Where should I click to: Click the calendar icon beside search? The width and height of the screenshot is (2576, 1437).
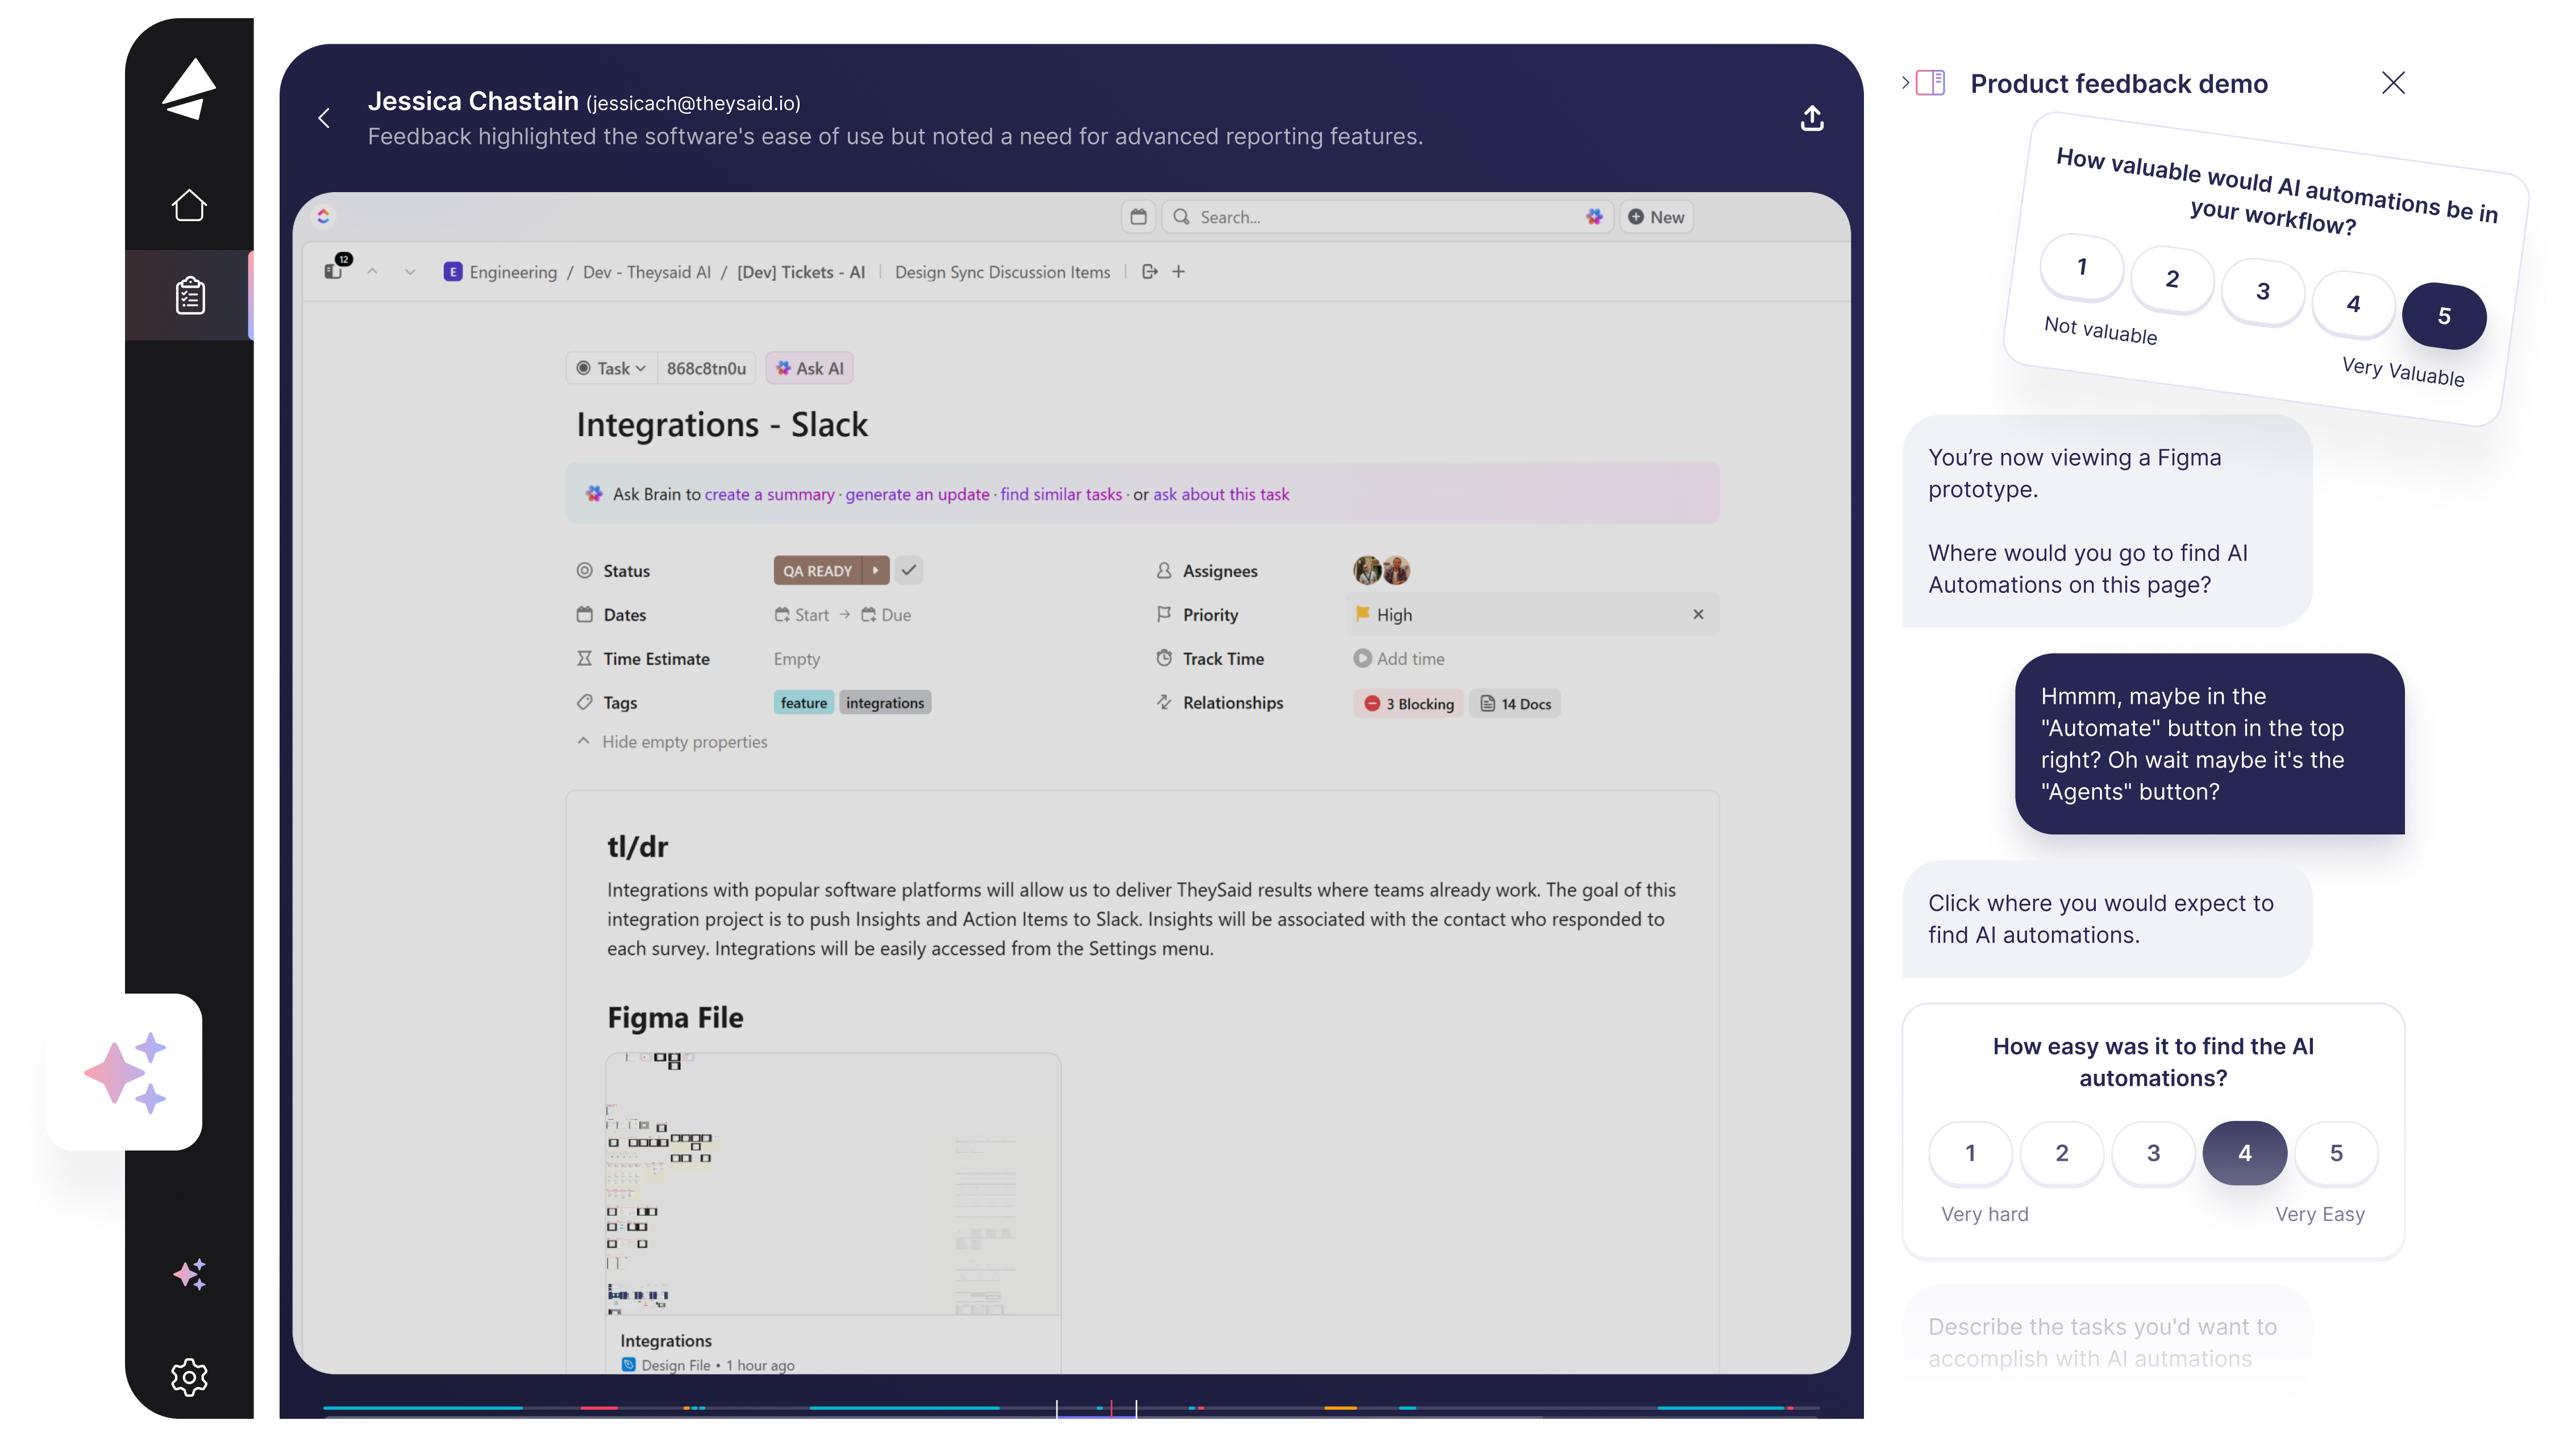[x=1138, y=217]
